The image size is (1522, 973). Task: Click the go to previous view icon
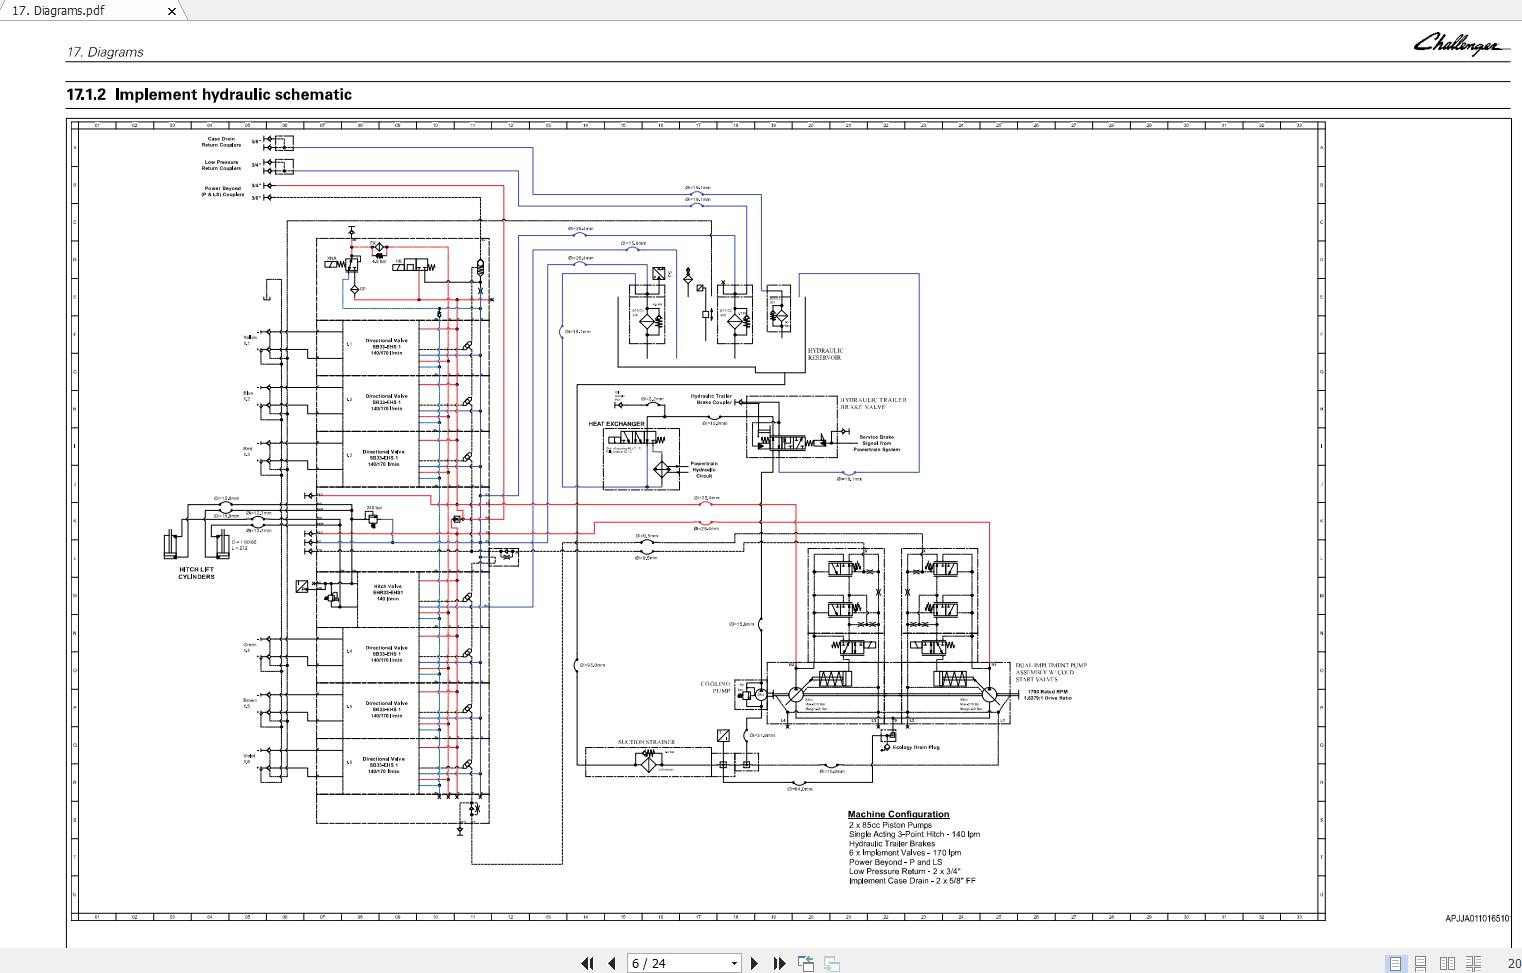(806, 963)
